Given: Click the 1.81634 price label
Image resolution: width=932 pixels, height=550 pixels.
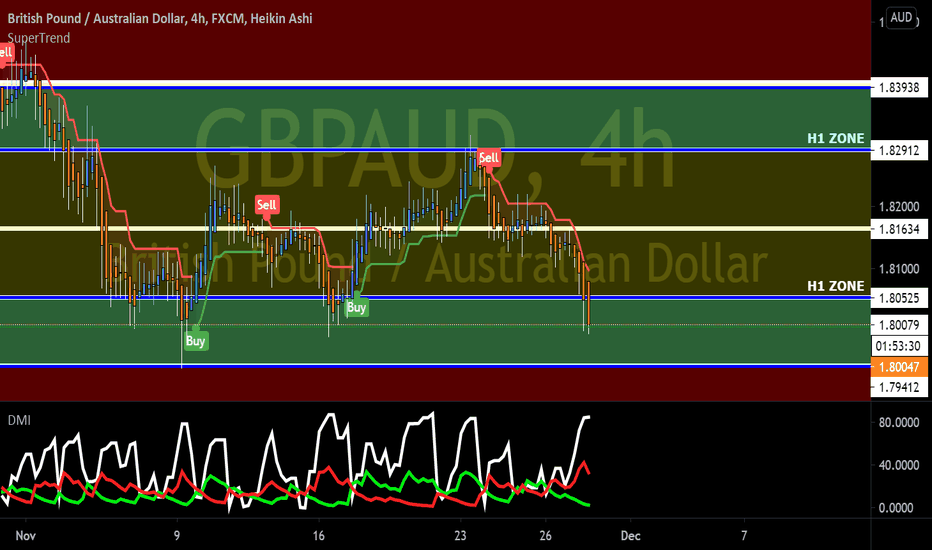Looking at the screenshot, I should click(899, 229).
